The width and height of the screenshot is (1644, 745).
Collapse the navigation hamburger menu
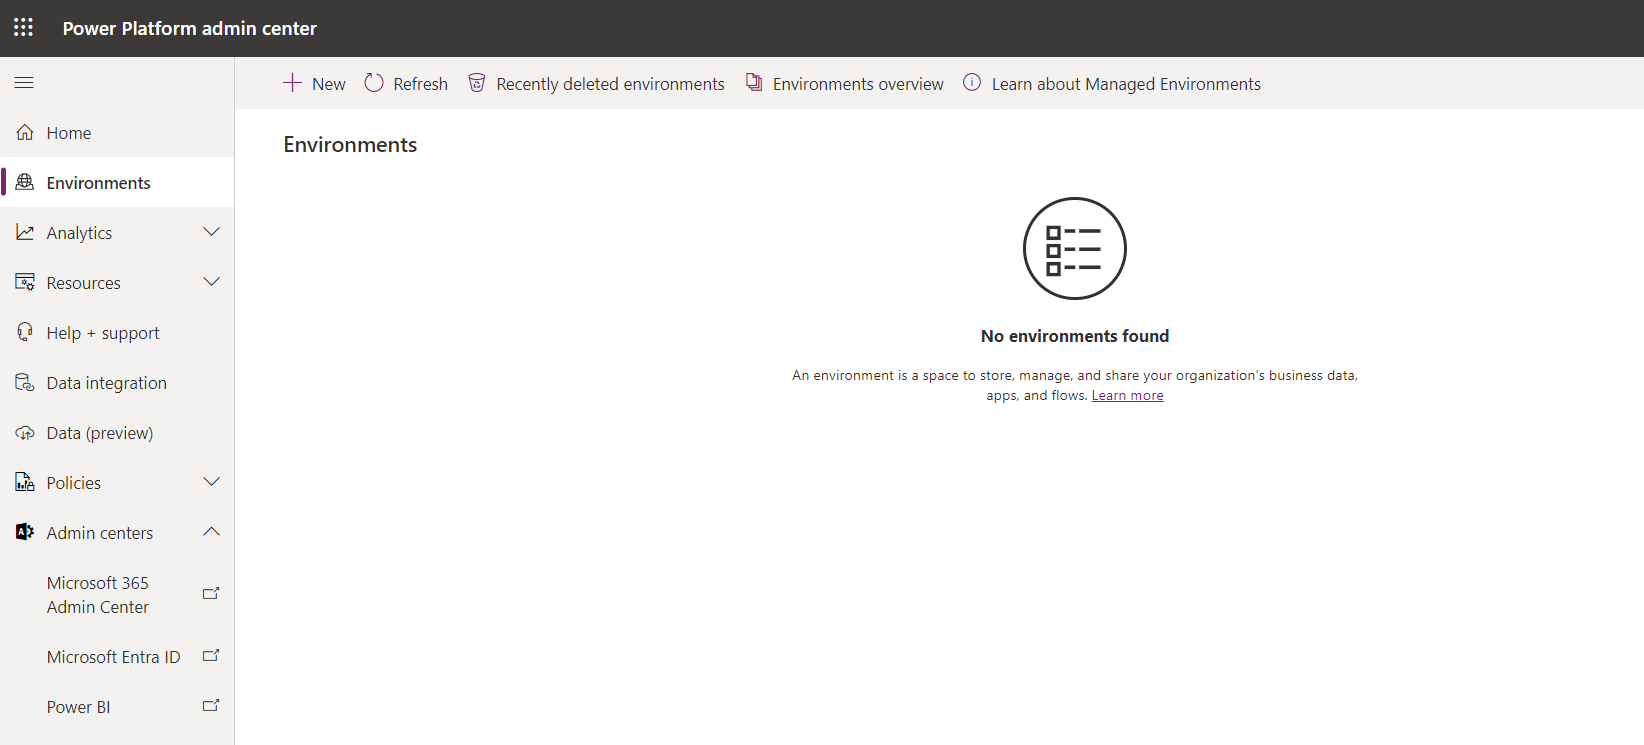[24, 83]
